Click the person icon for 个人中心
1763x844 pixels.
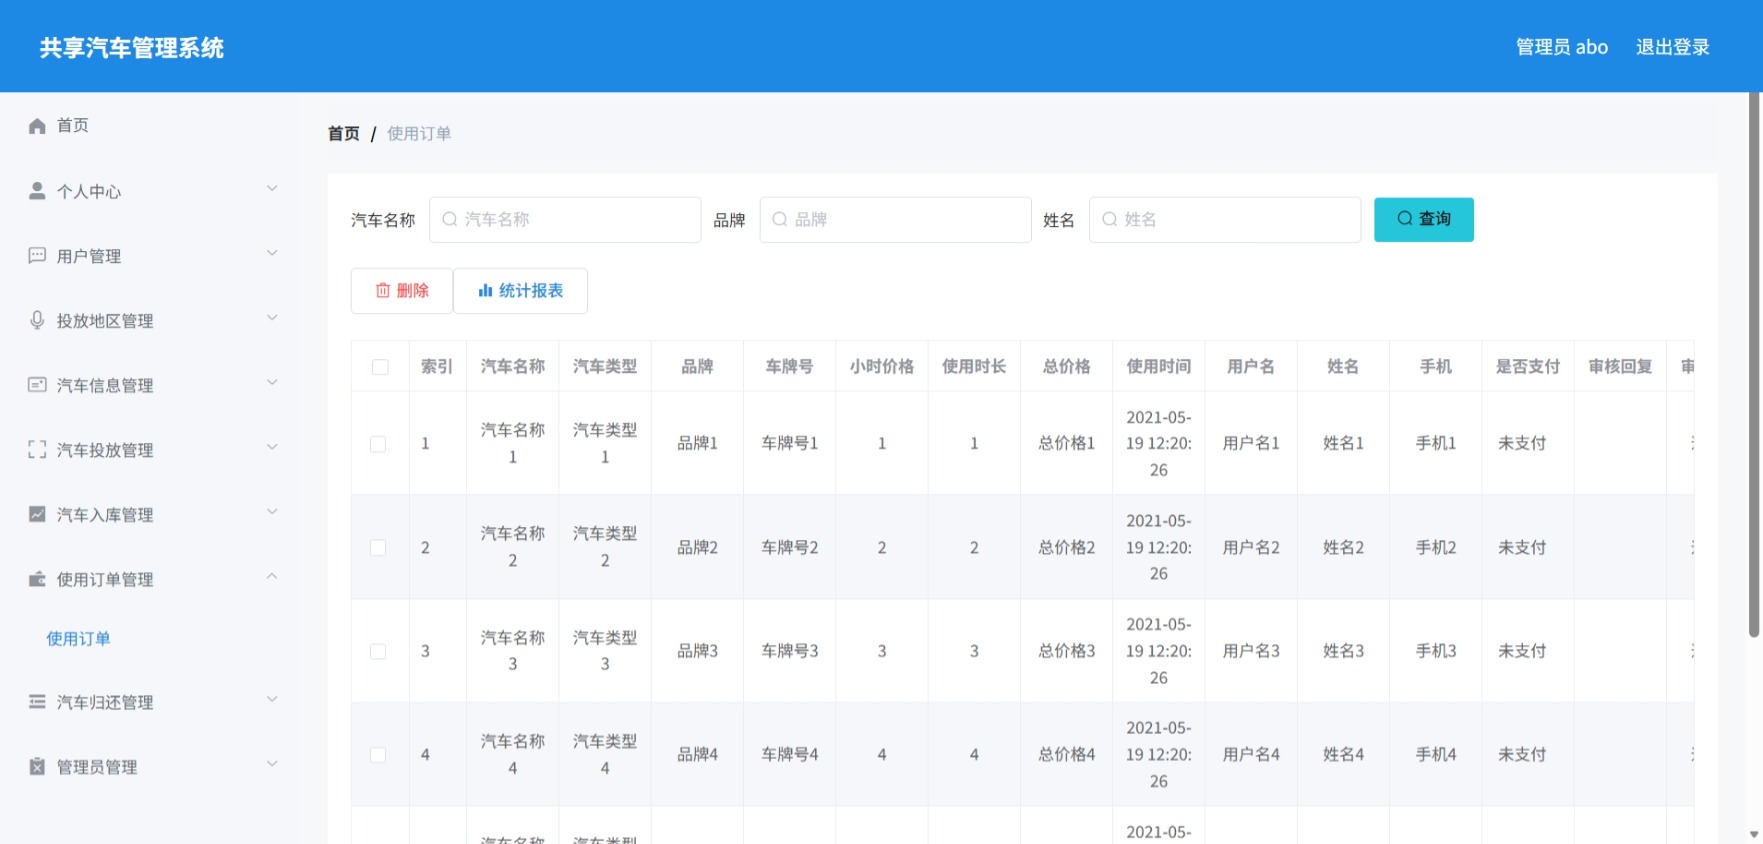tap(37, 191)
